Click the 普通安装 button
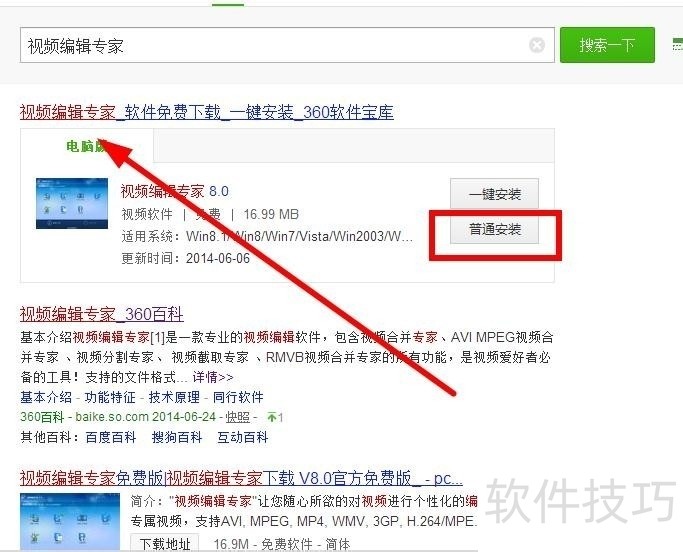The width and height of the screenshot is (683, 552). (494, 229)
